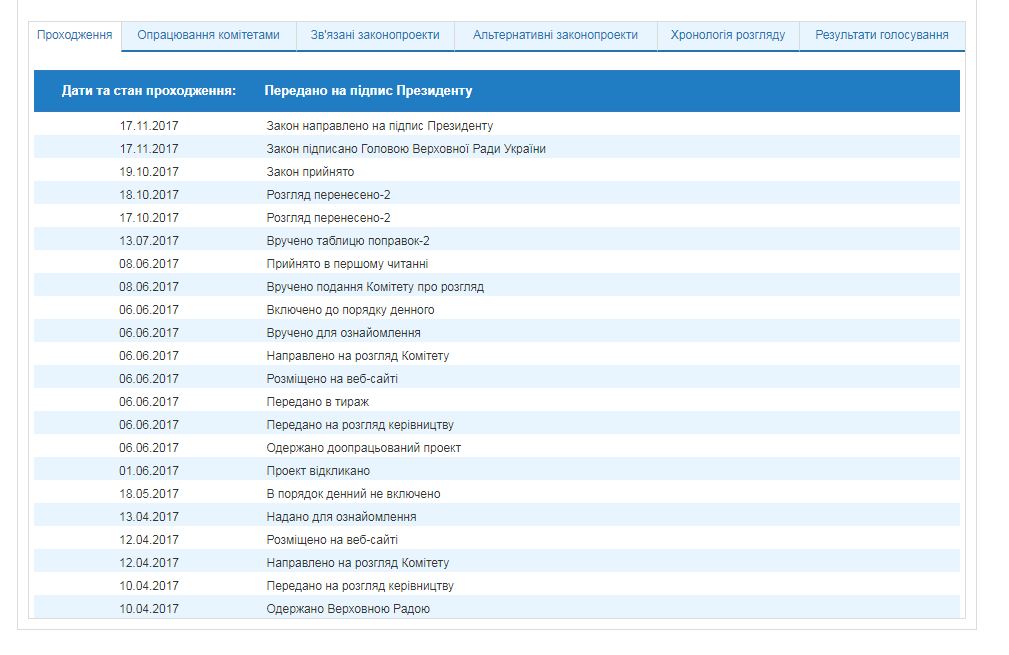This screenshot has width=1009, height=655.
Task: Select the 'Проект відкликано' status entry
Action: click(318, 471)
